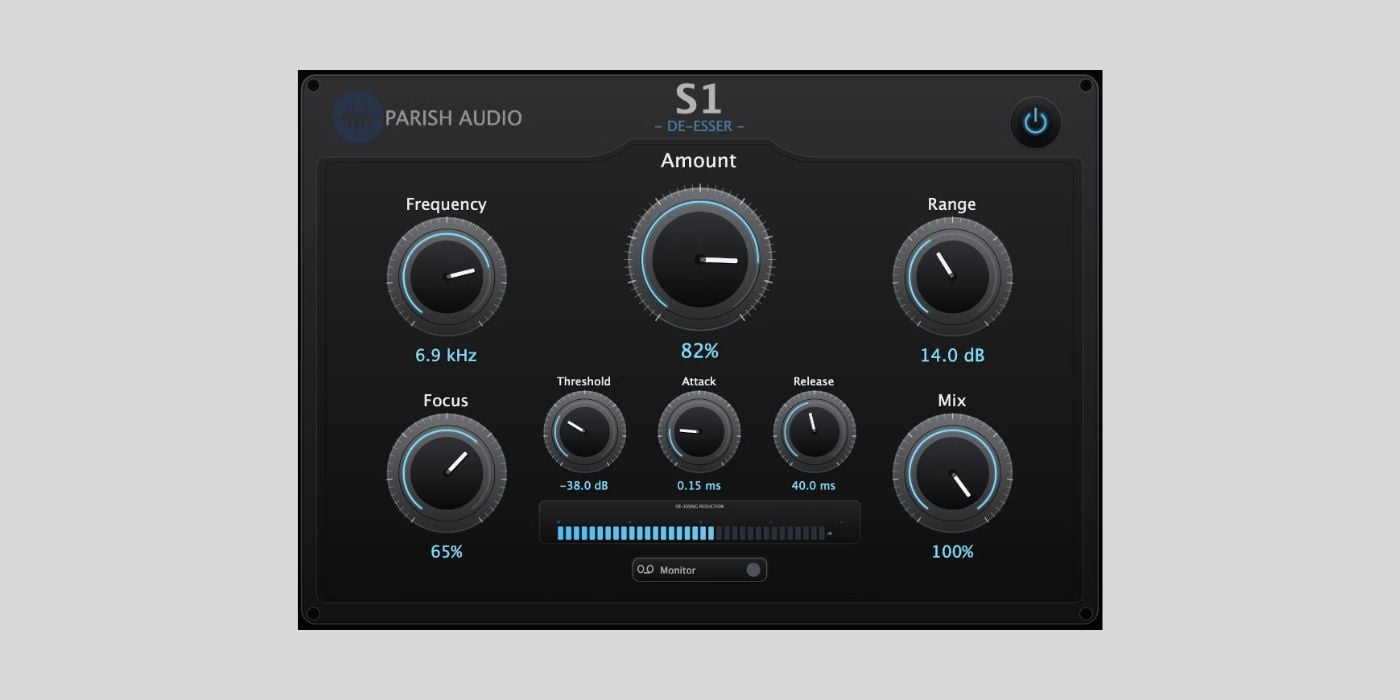This screenshot has width=1400, height=700.
Task: Toggle the plugin power button
Action: click(x=1035, y=123)
